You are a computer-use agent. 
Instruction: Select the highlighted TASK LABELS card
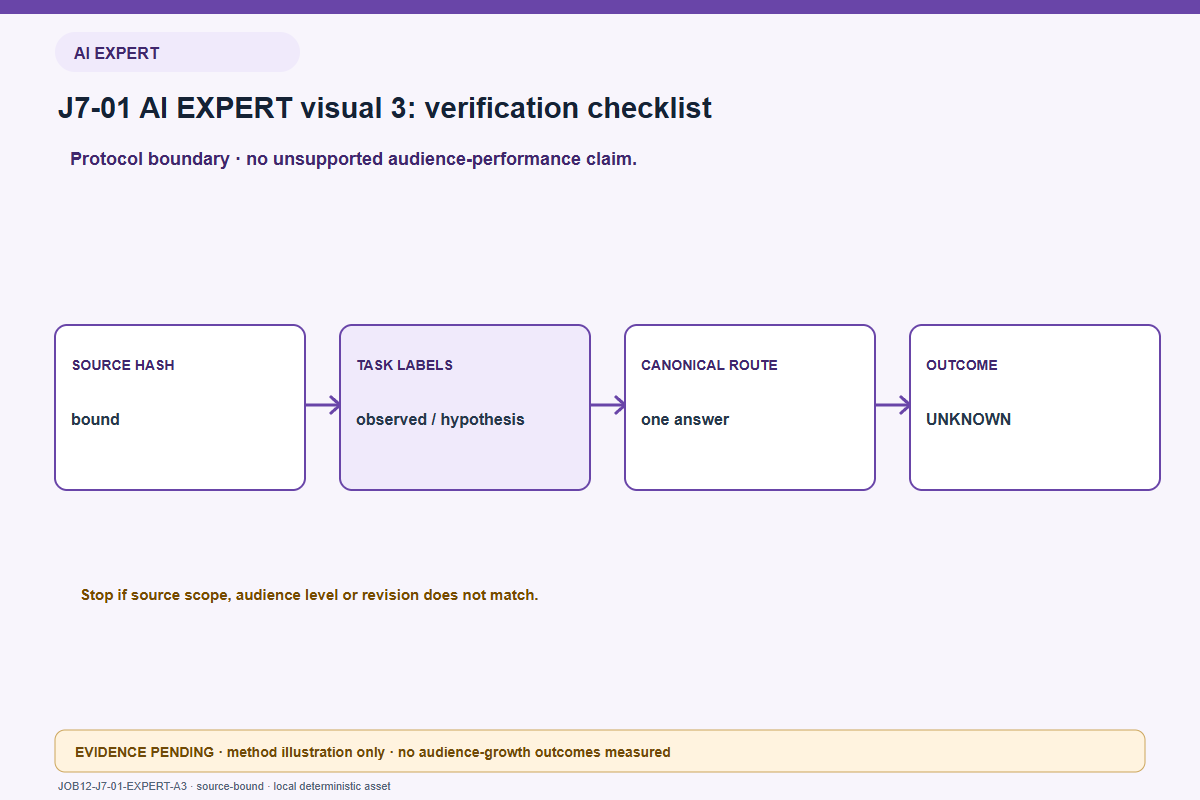pyautogui.click(x=465, y=407)
